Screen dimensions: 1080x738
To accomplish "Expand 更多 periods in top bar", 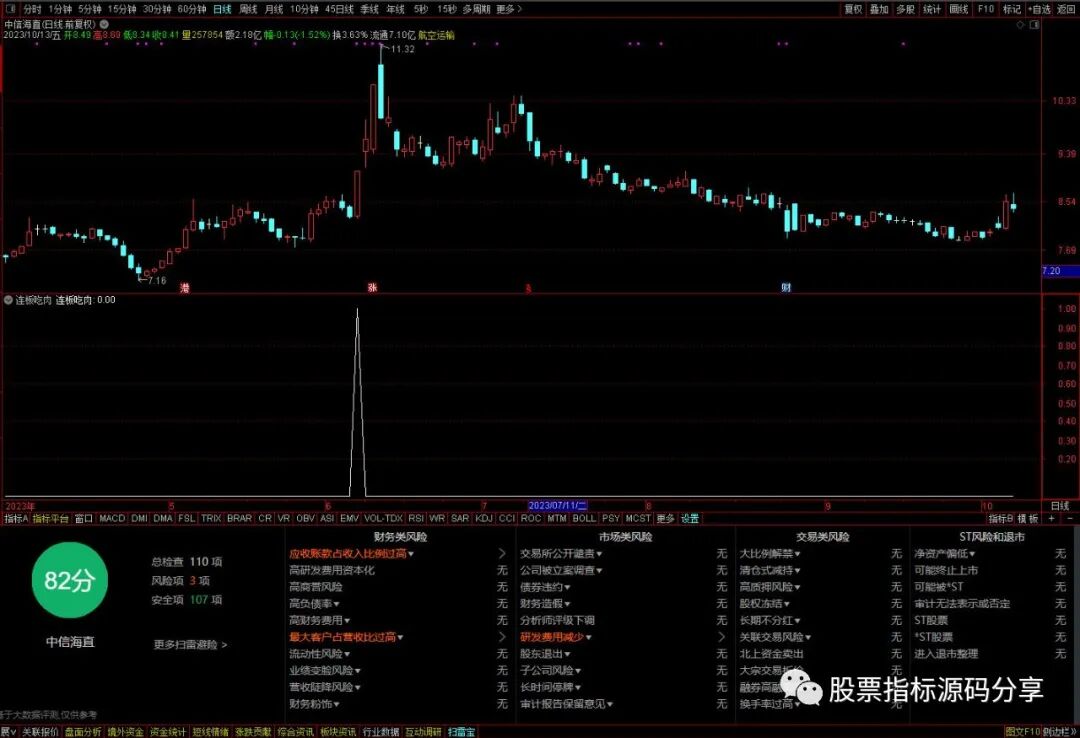I will click(x=508, y=9).
